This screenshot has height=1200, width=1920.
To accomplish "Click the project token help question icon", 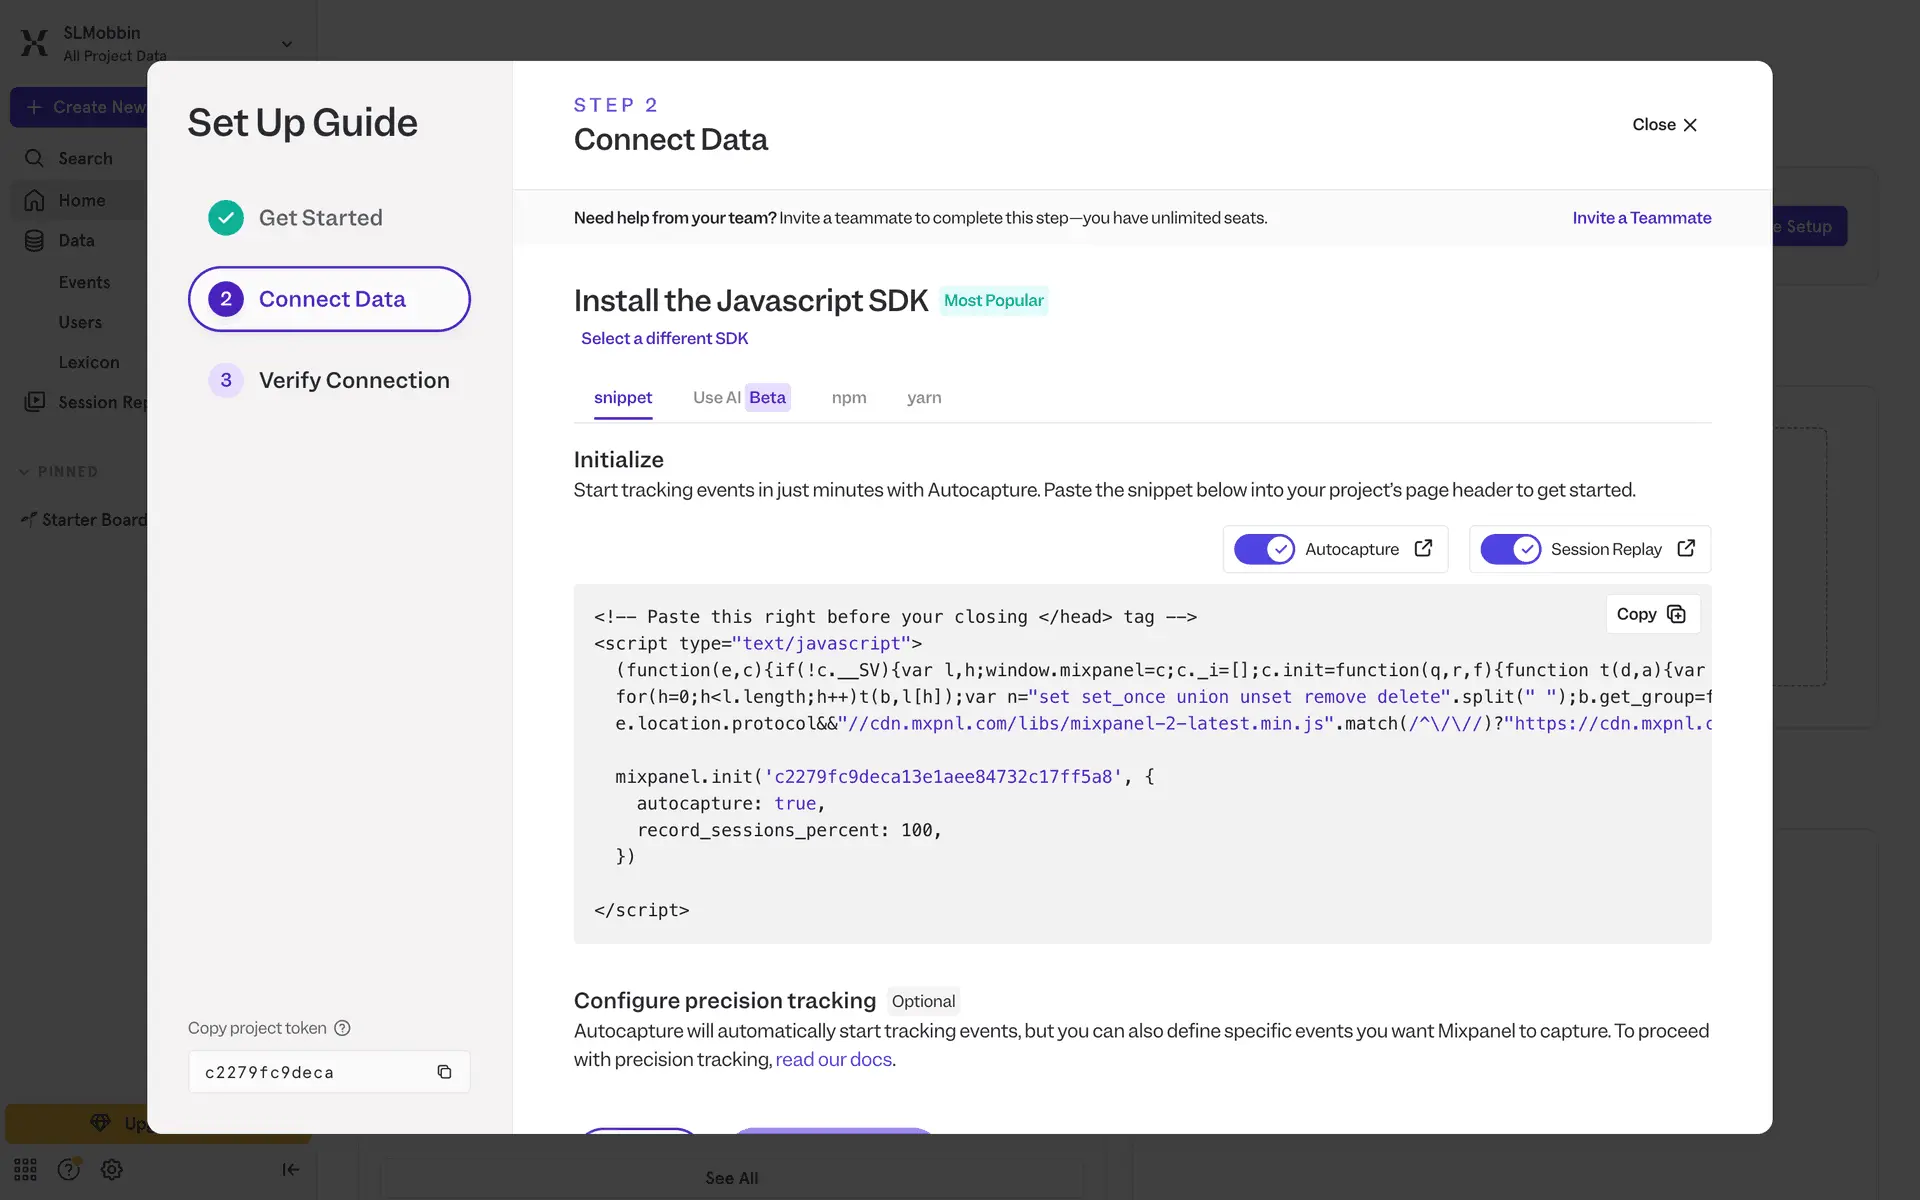I will click(x=342, y=1028).
